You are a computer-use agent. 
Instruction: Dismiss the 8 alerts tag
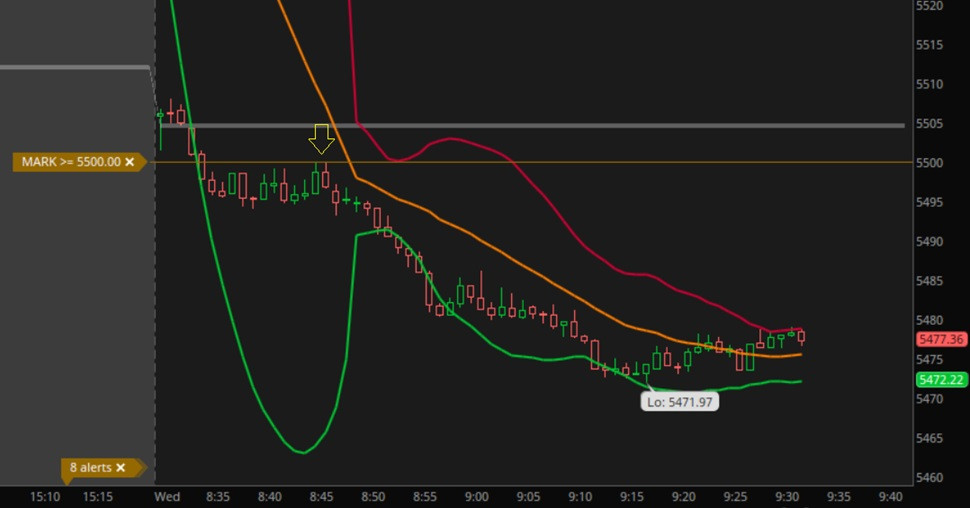coord(121,468)
